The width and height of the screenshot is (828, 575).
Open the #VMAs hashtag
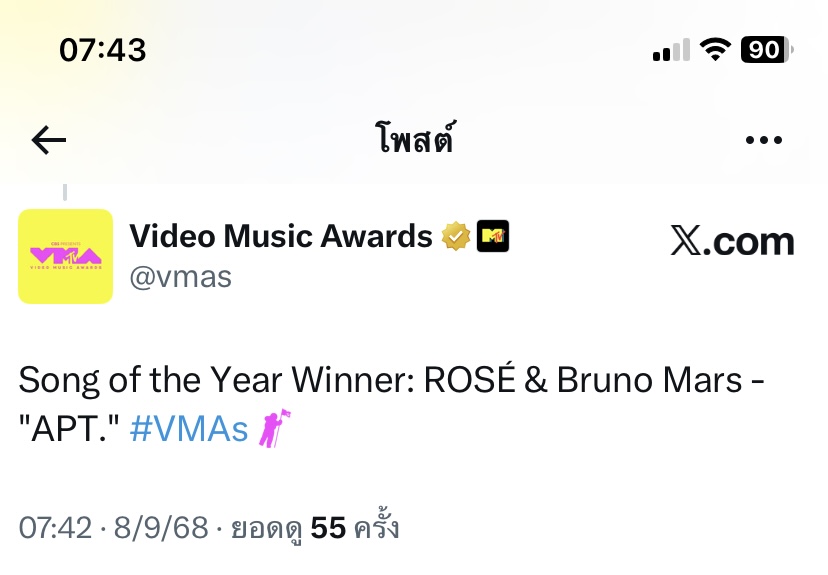(189, 428)
